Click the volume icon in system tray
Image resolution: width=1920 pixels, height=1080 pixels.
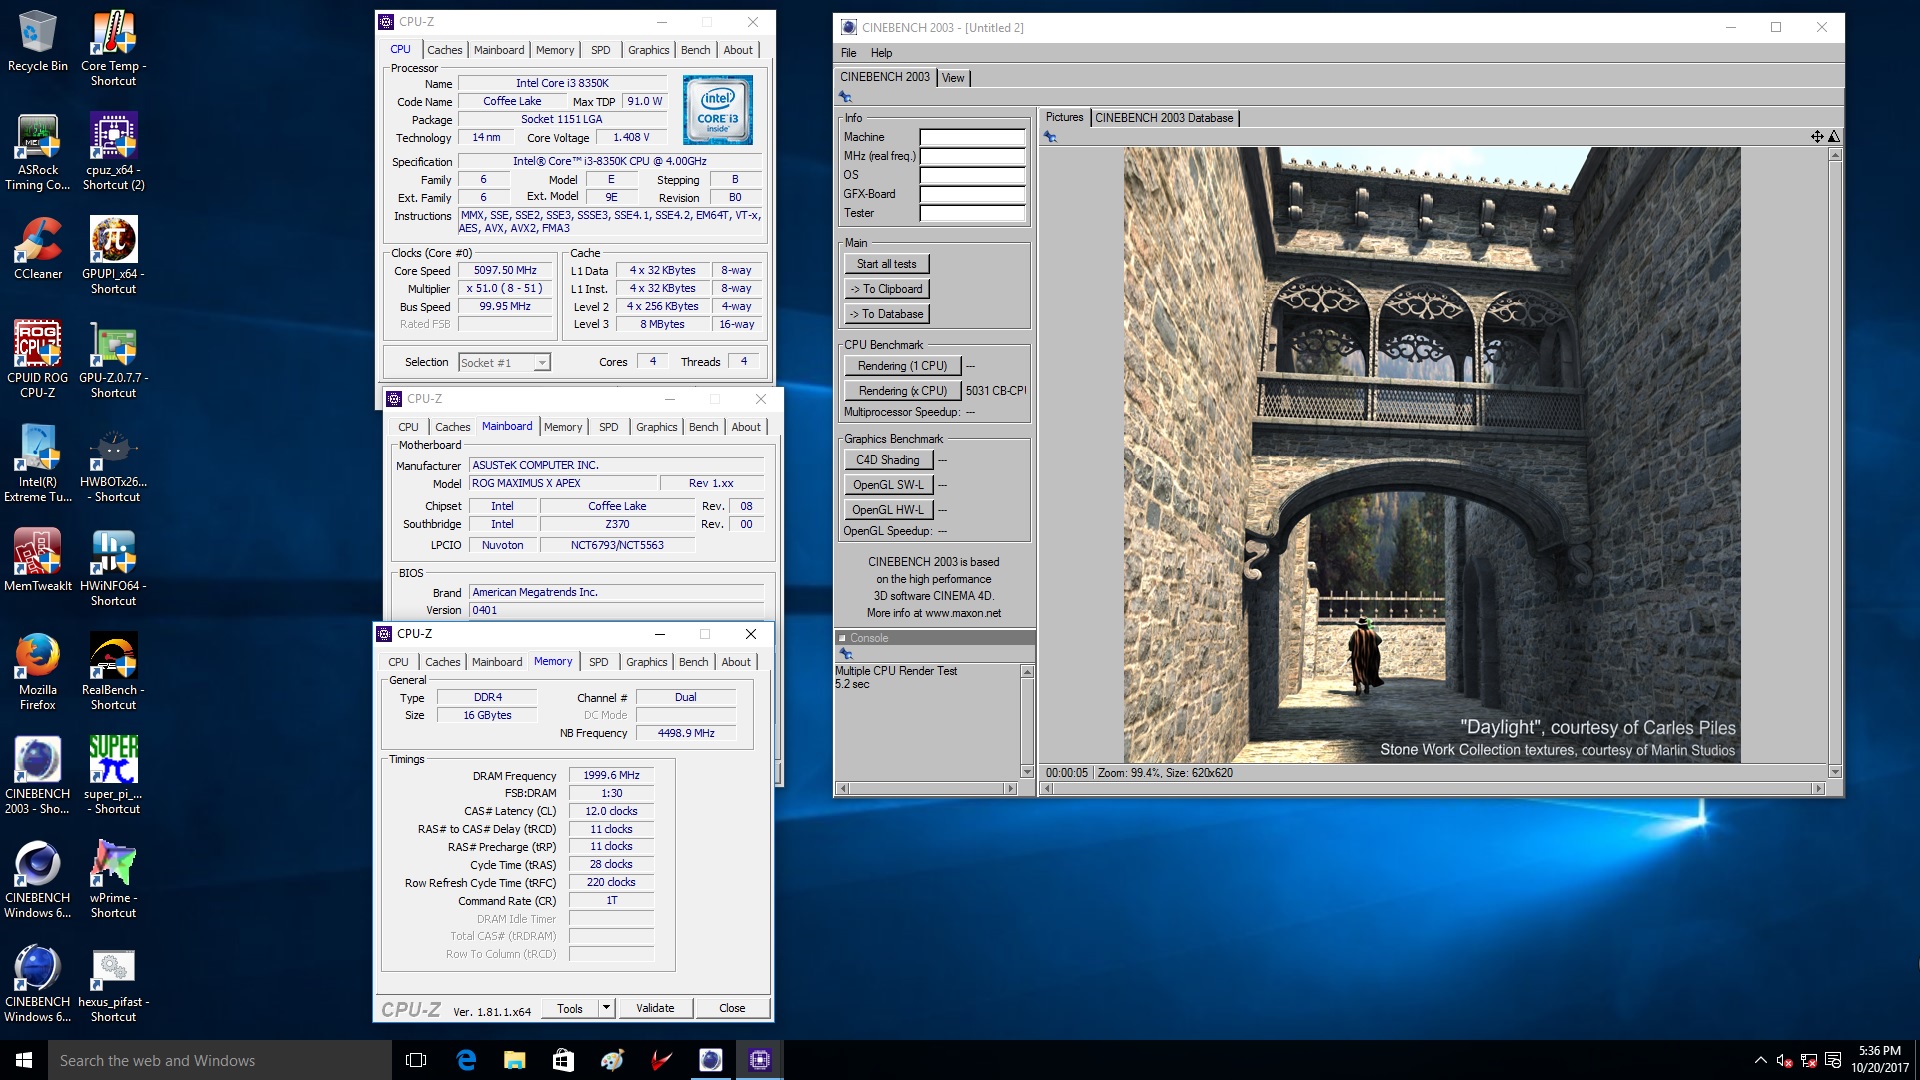click(1784, 1060)
